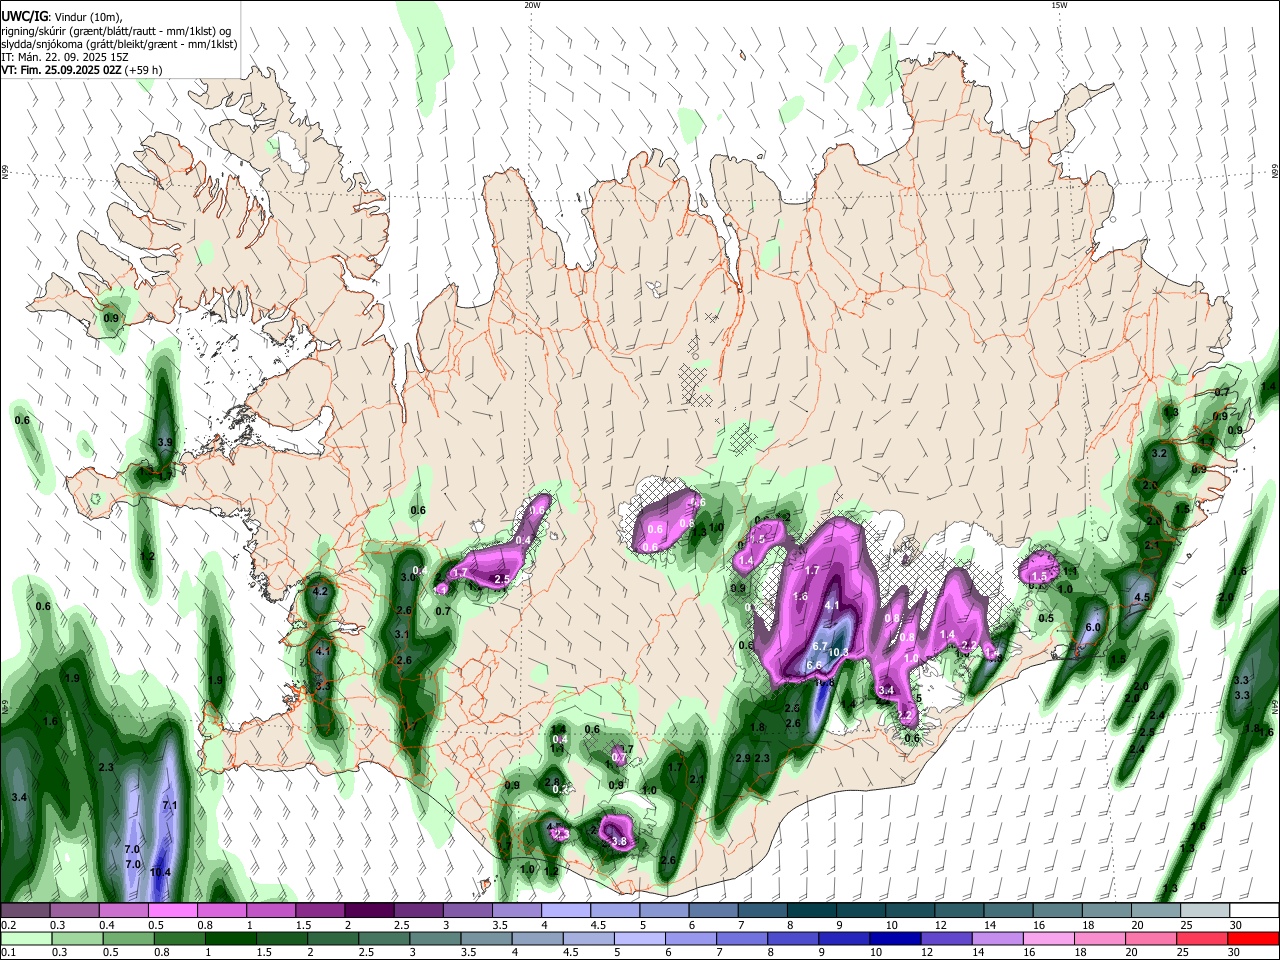This screenshot has width=1280, height=960.
Task: Pick the pale blue 5 rain swatch
Action: coord(639,938)
